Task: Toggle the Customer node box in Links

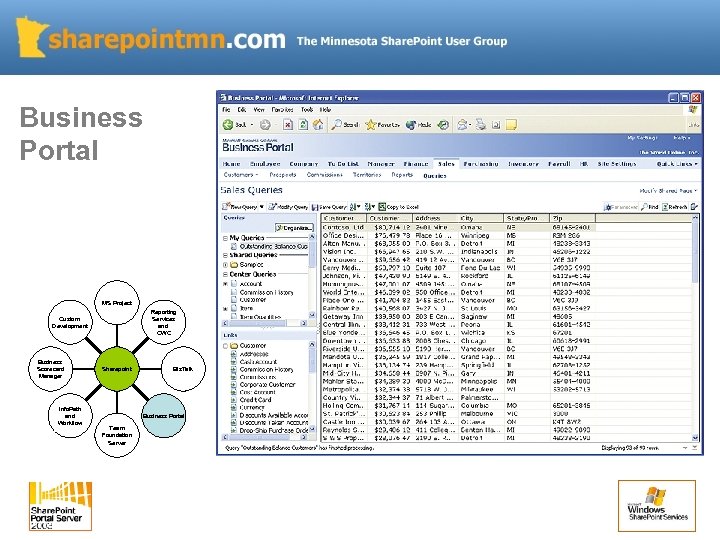Action: [225, 346]
